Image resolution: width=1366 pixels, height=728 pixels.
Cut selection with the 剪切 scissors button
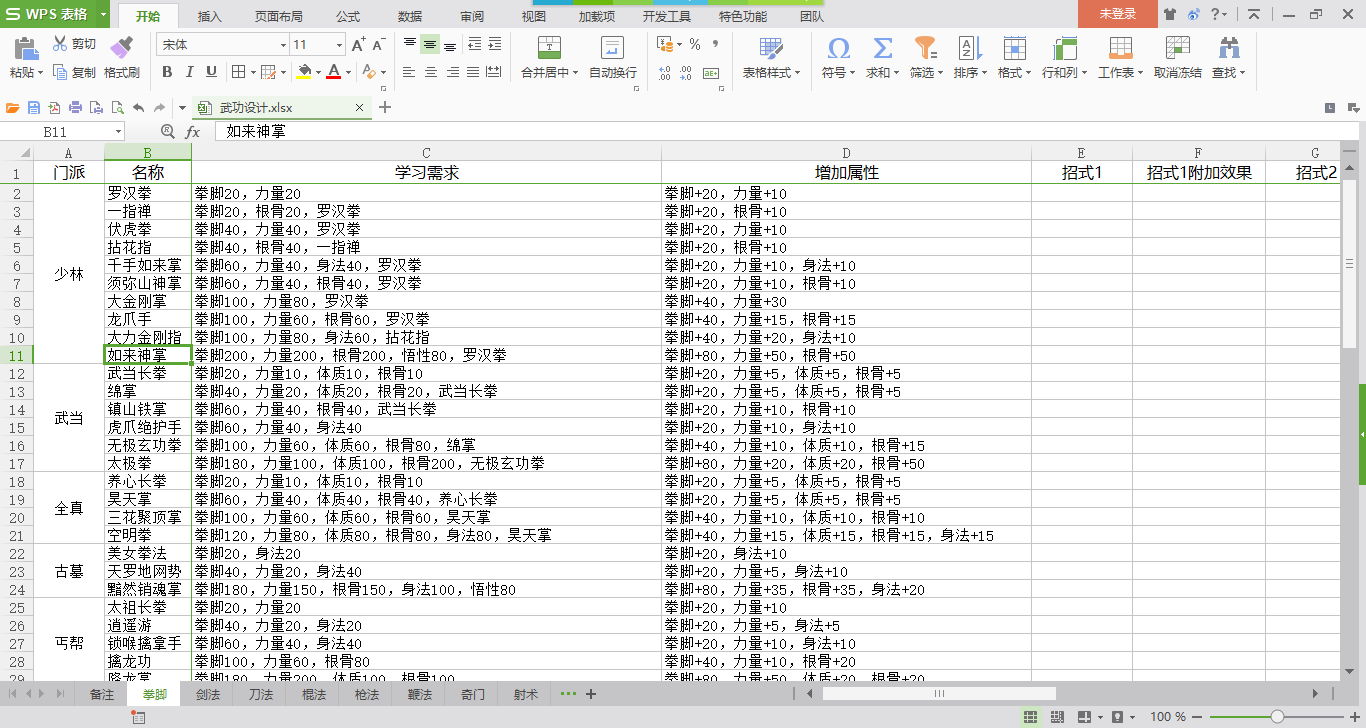click(x=74, y=44)
